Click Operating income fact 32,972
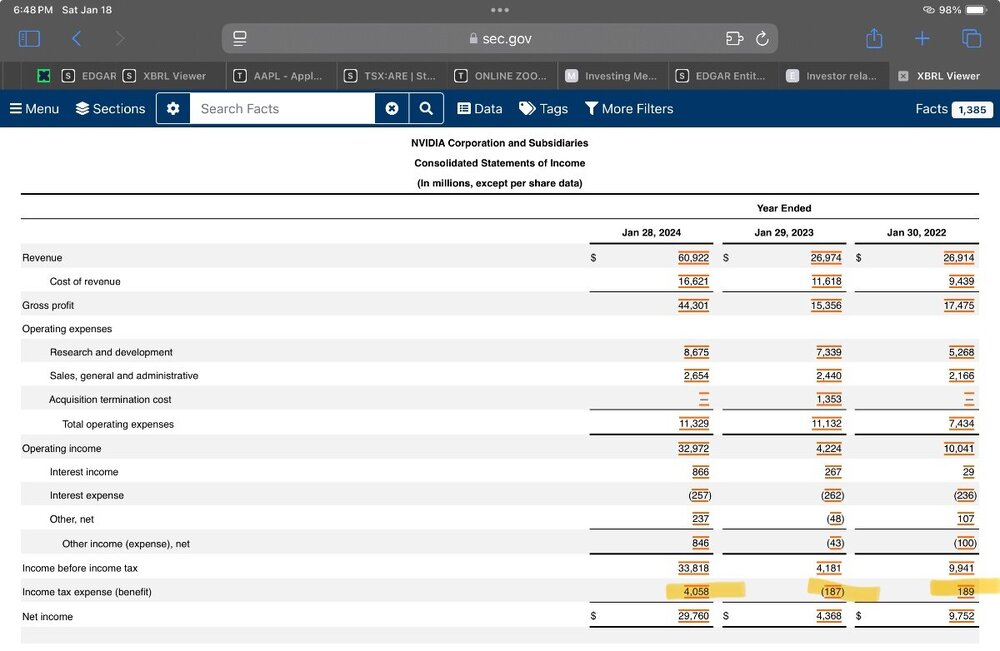The height and width of the screenshot is (651, 1000). (x=693, y=448)
